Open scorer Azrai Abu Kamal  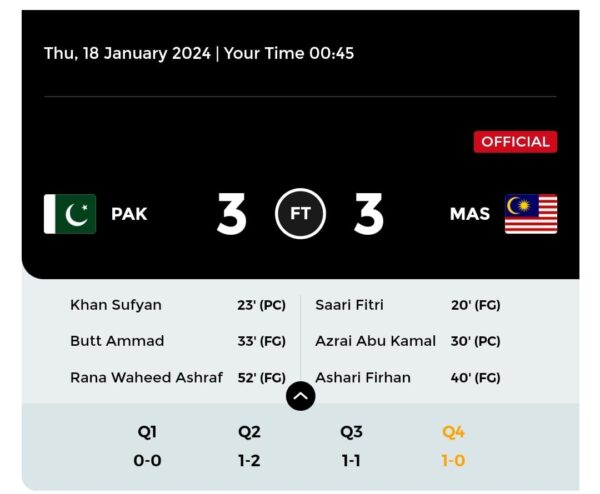coord(375,341)
